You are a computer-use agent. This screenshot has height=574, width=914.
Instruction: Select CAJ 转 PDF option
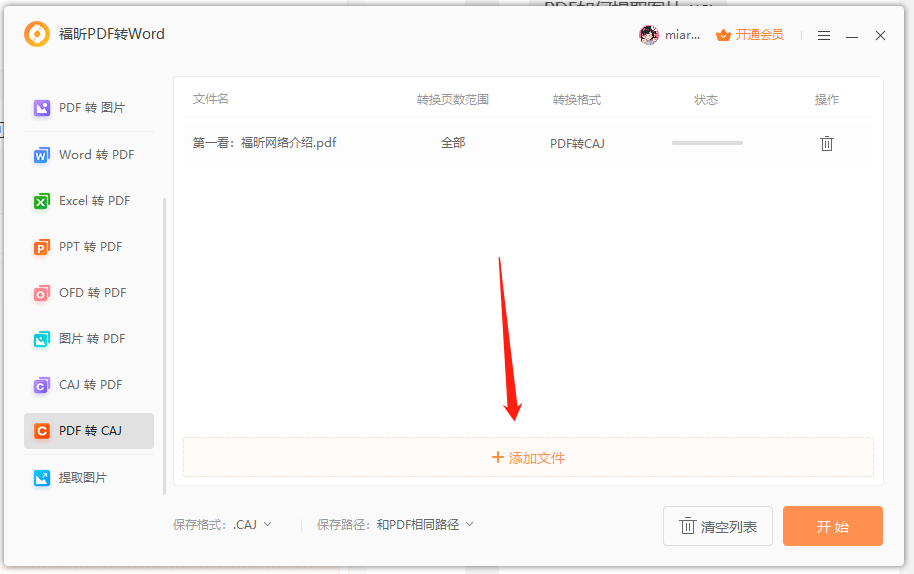tap(89, 385)
